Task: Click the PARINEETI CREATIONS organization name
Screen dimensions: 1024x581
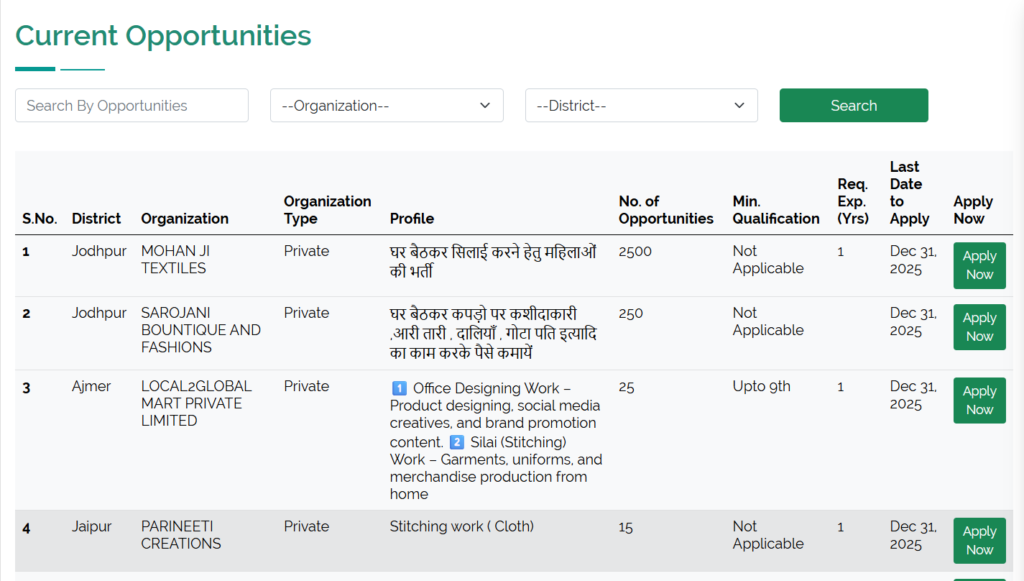Action: pos(181,535)
